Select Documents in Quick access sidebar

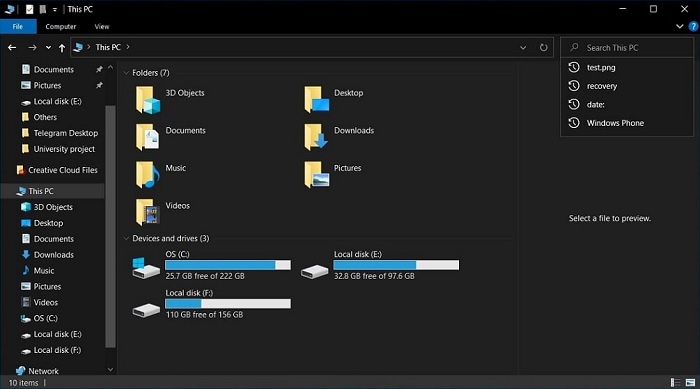(54, 69)
